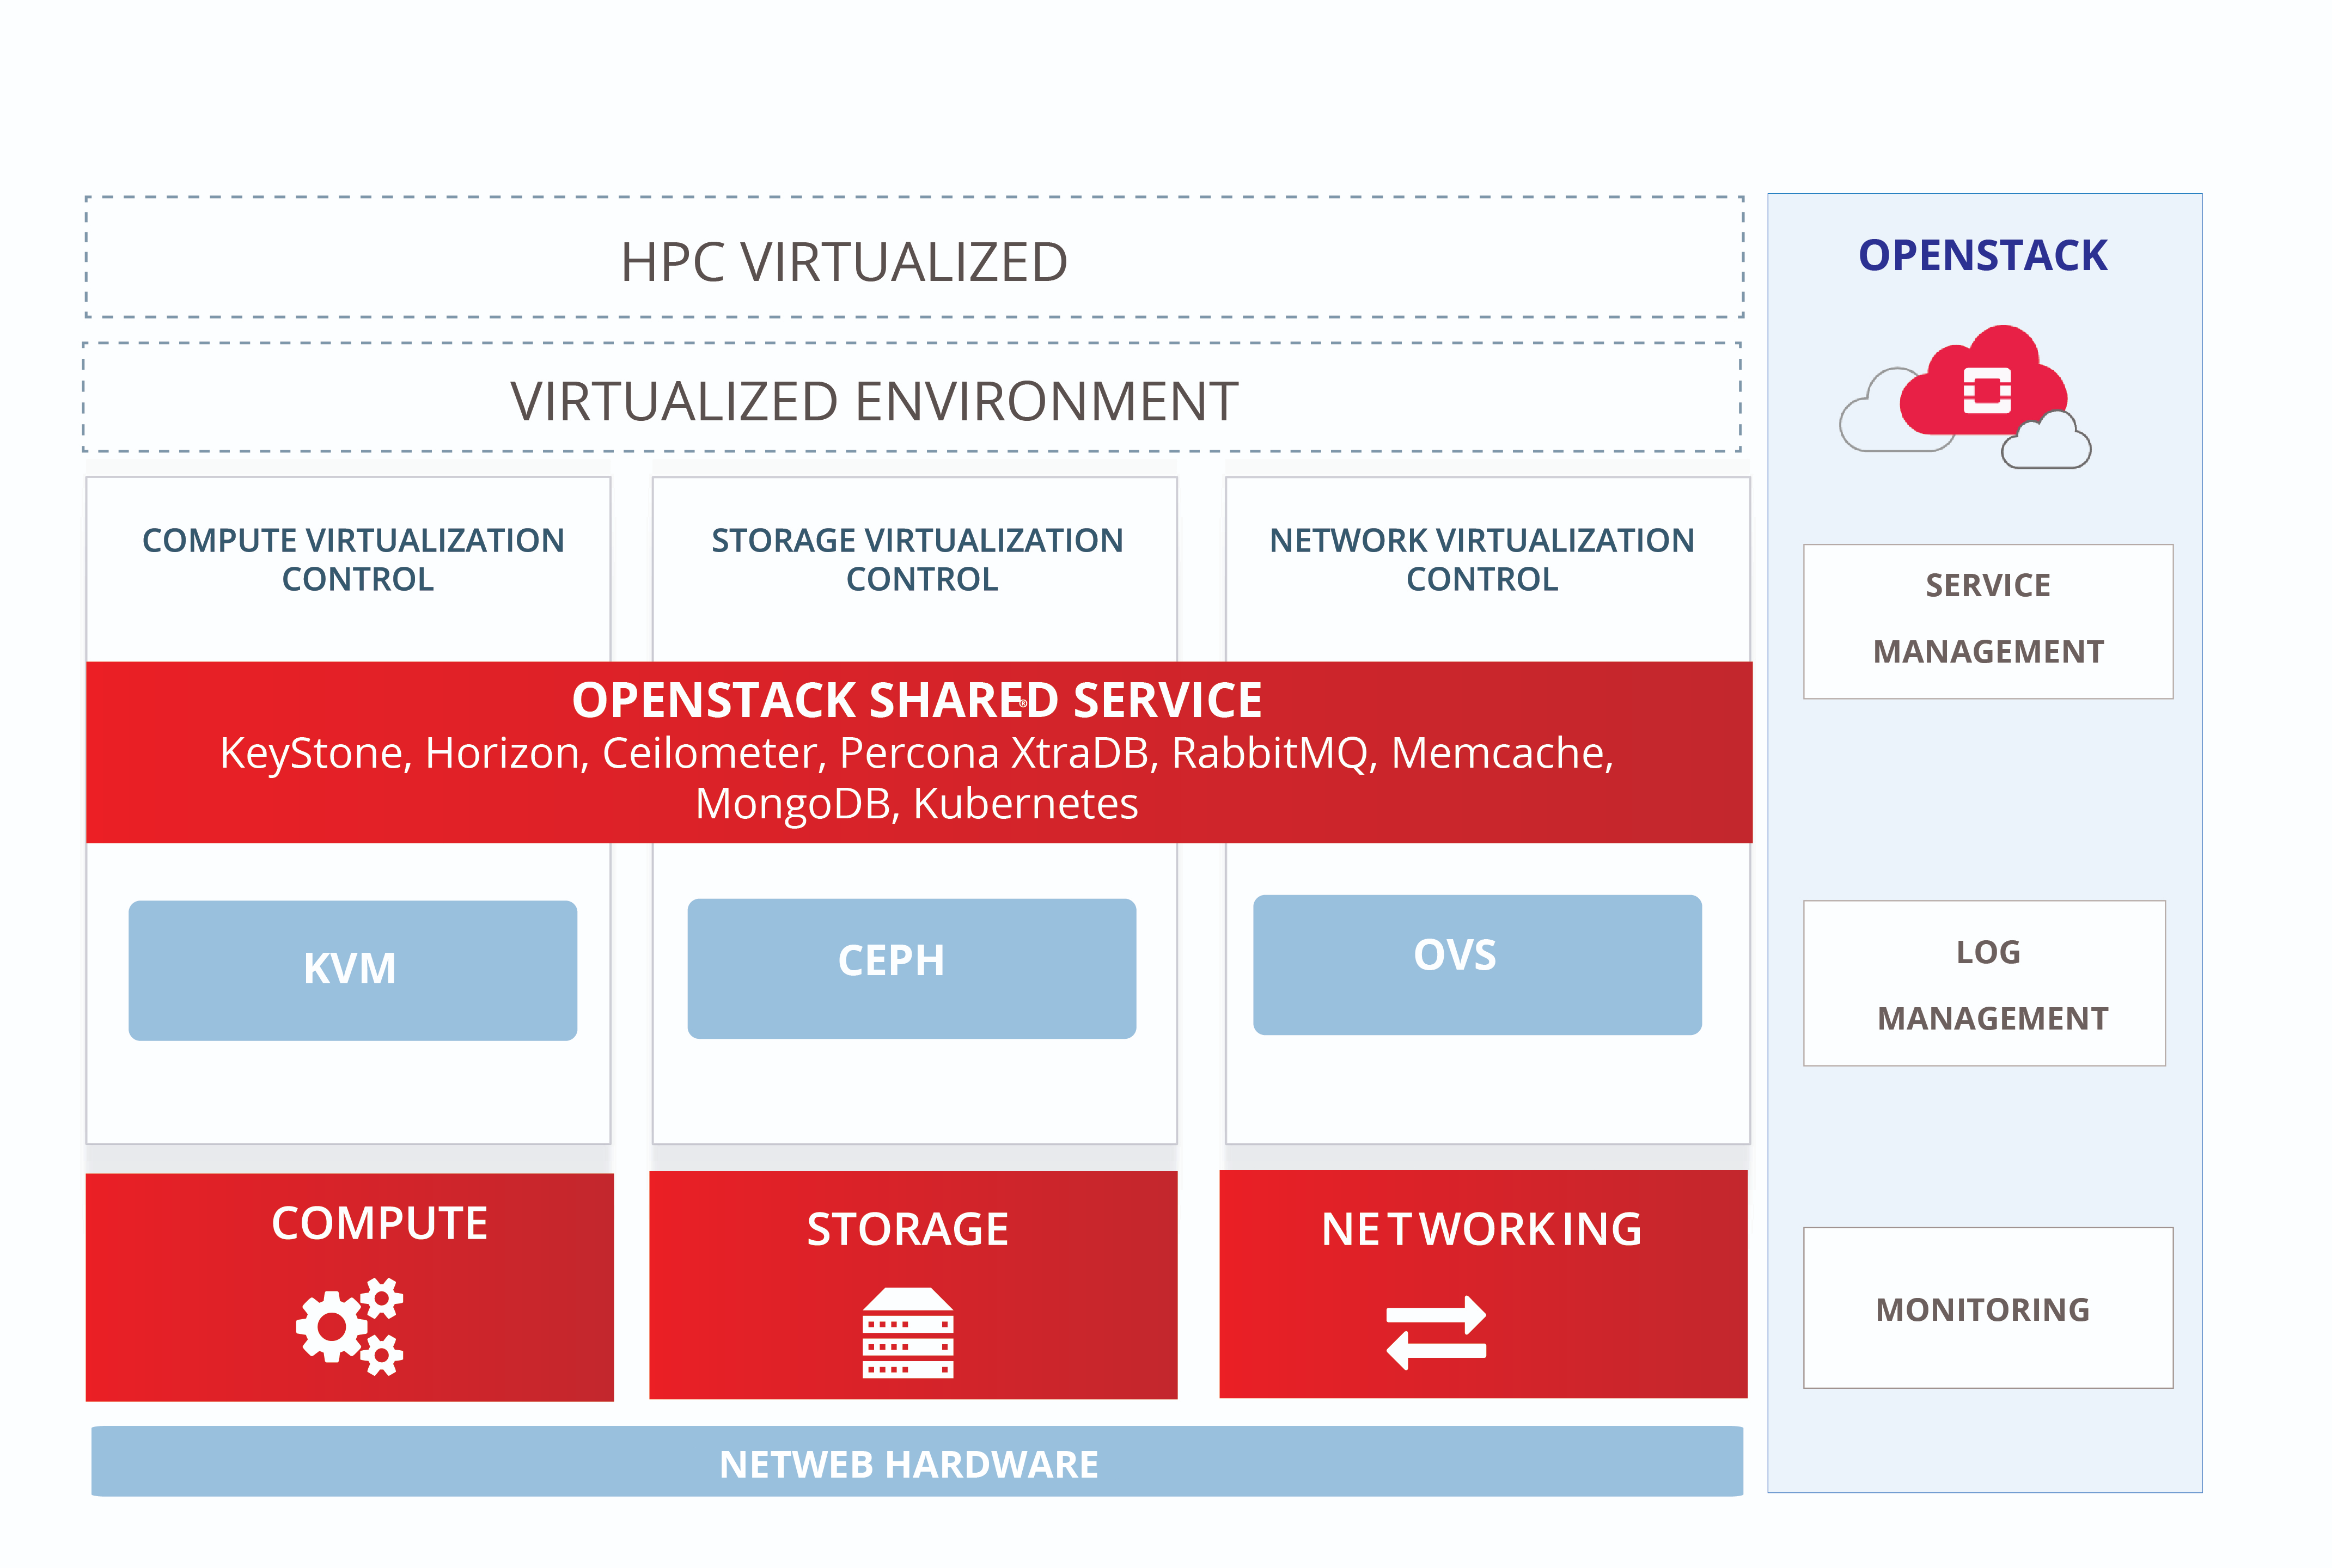Click the storage server rack icon
This screenshot has width=2332, height=1568.
pos(907,1332)
